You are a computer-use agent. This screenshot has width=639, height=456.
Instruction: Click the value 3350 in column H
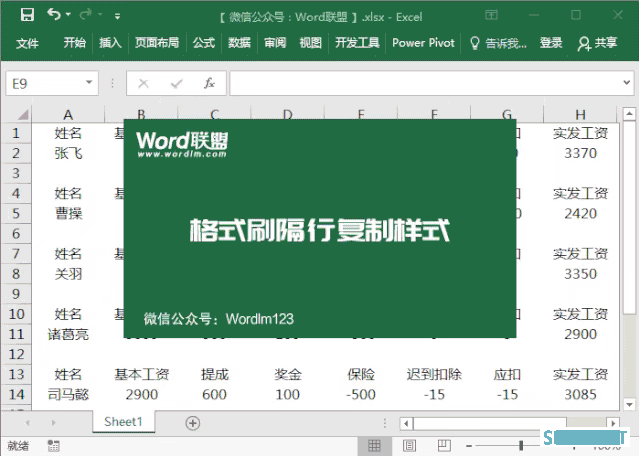pos(580,274)
